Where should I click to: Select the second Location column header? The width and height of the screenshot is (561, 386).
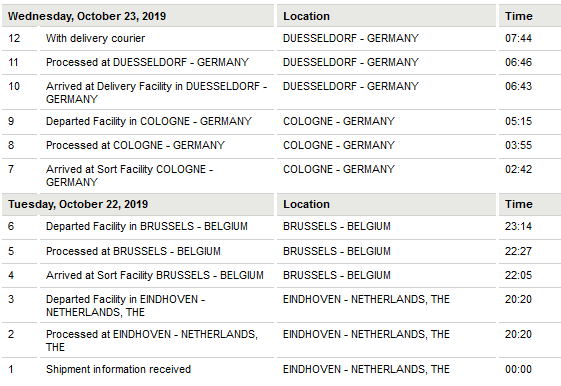tap(306, 204)
